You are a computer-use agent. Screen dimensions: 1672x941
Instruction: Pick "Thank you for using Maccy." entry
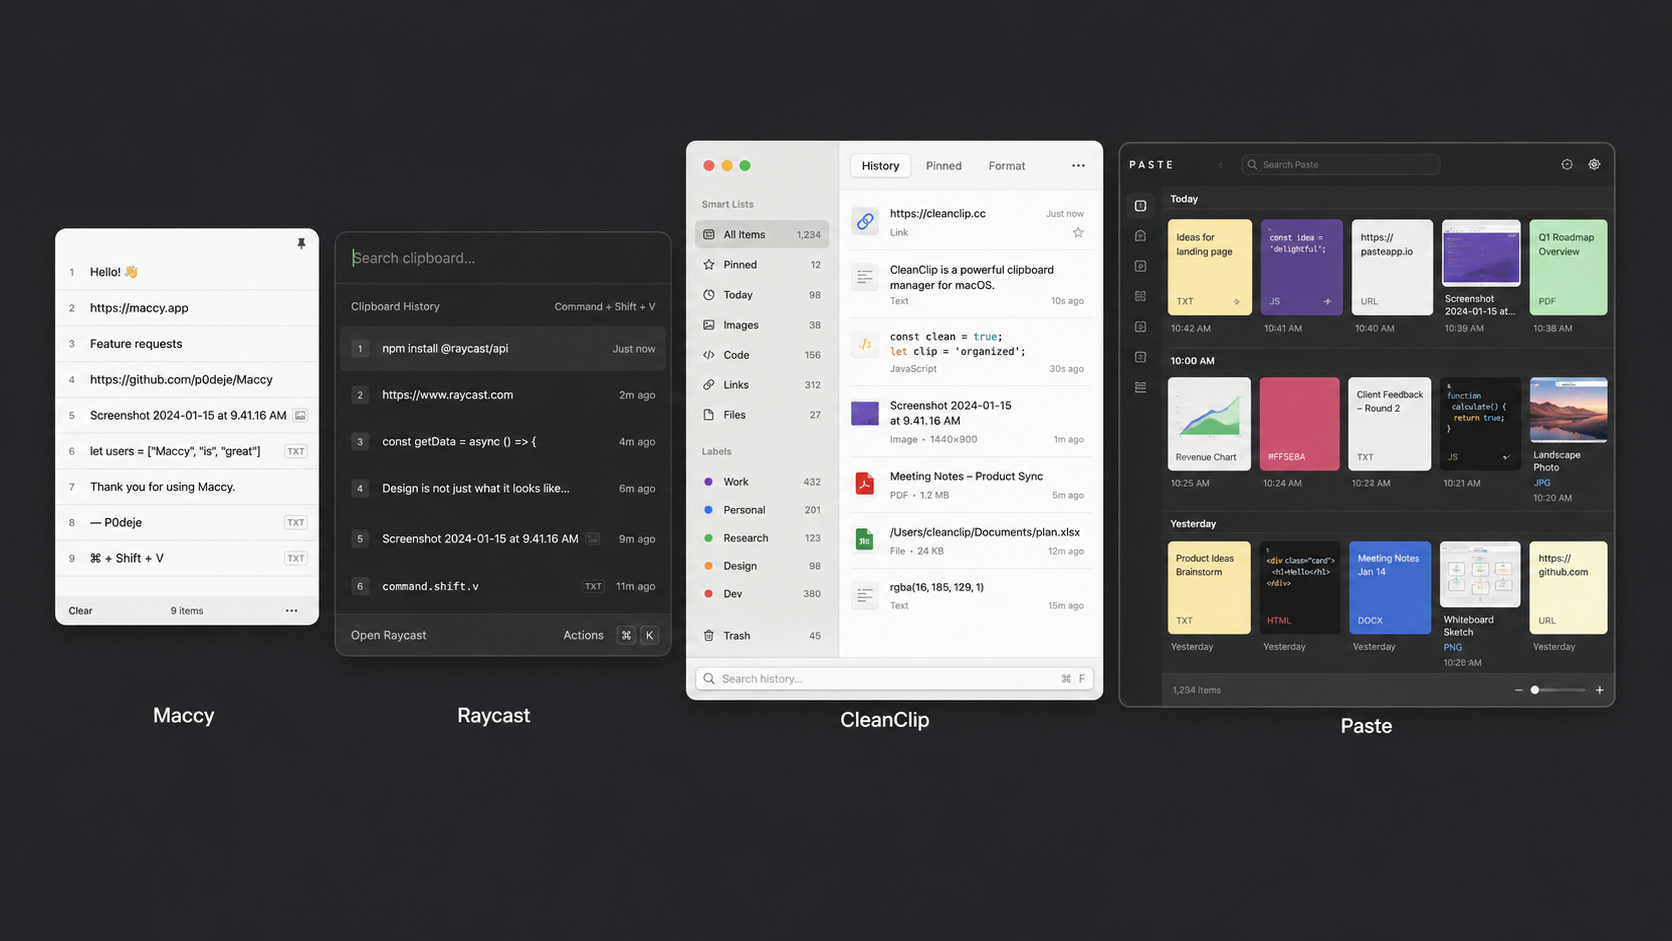(187, 487)
